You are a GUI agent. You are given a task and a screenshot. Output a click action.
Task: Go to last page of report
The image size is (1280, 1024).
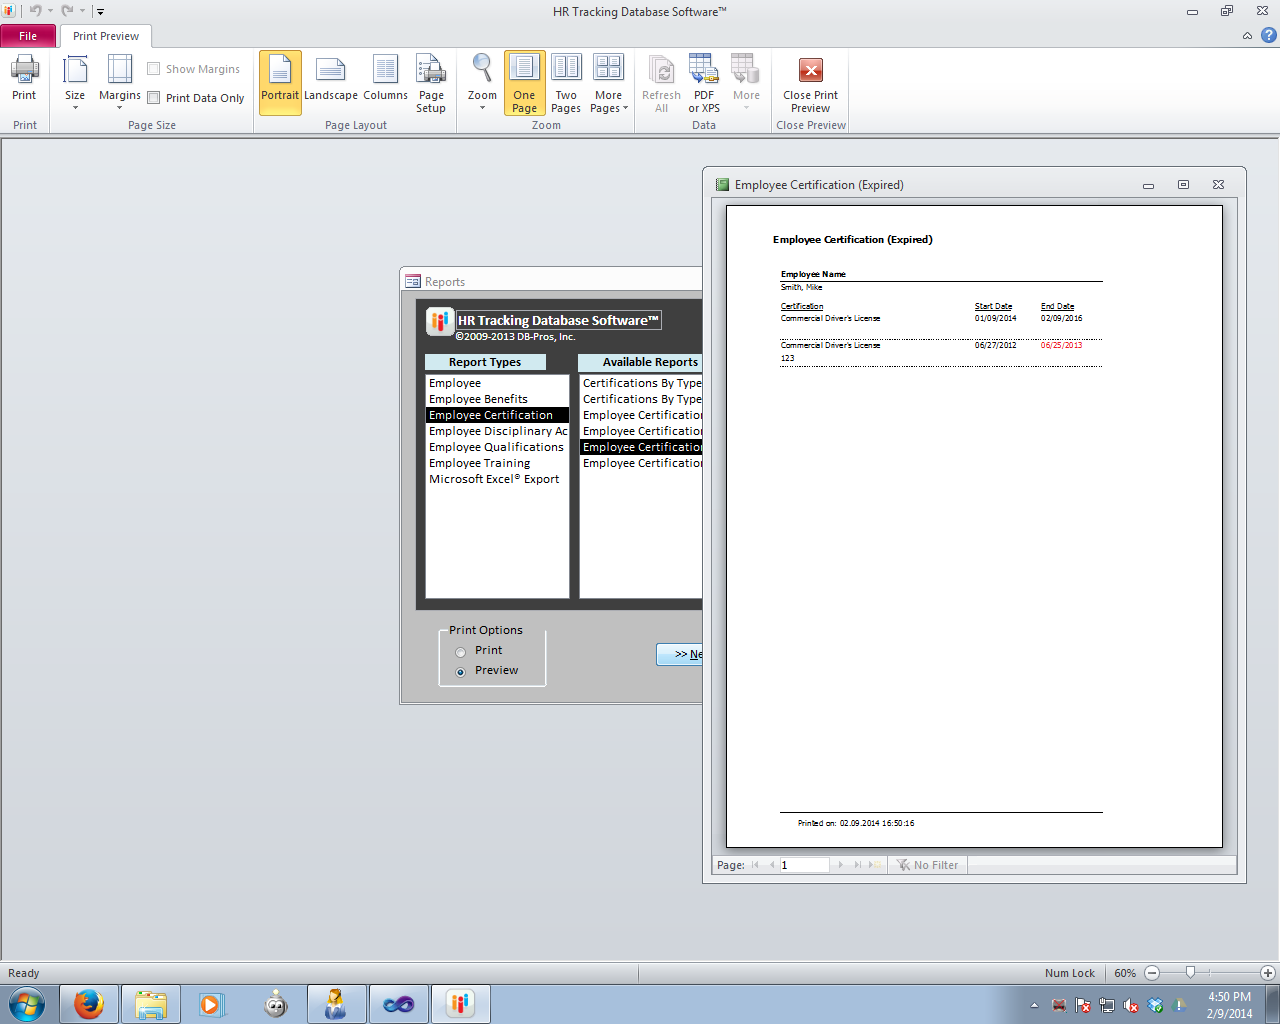click(x=857, y=865)
